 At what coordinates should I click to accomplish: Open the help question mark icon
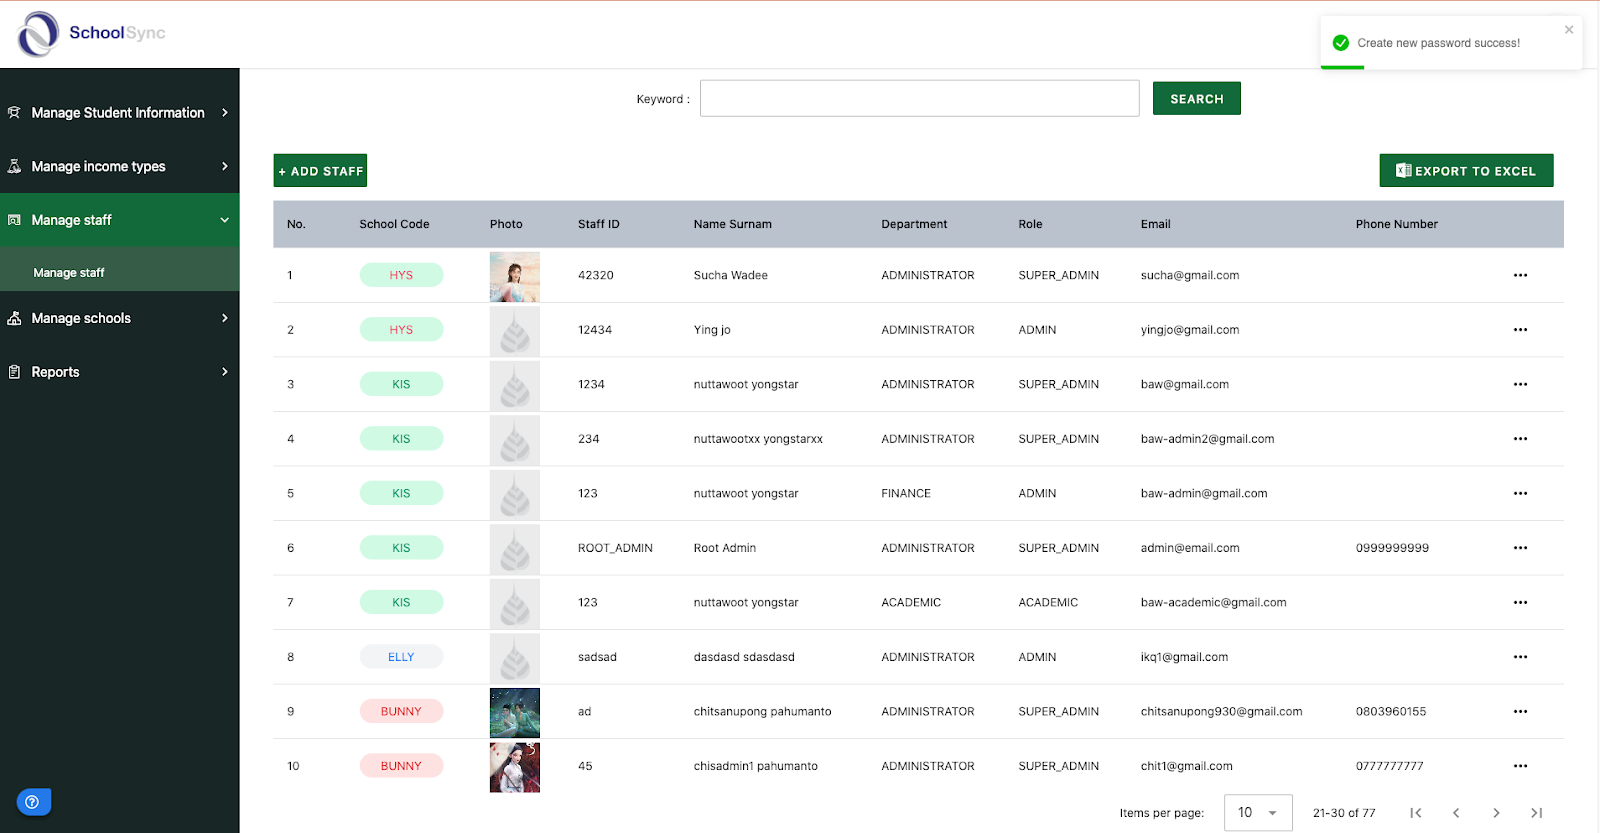tap(33, 802)
